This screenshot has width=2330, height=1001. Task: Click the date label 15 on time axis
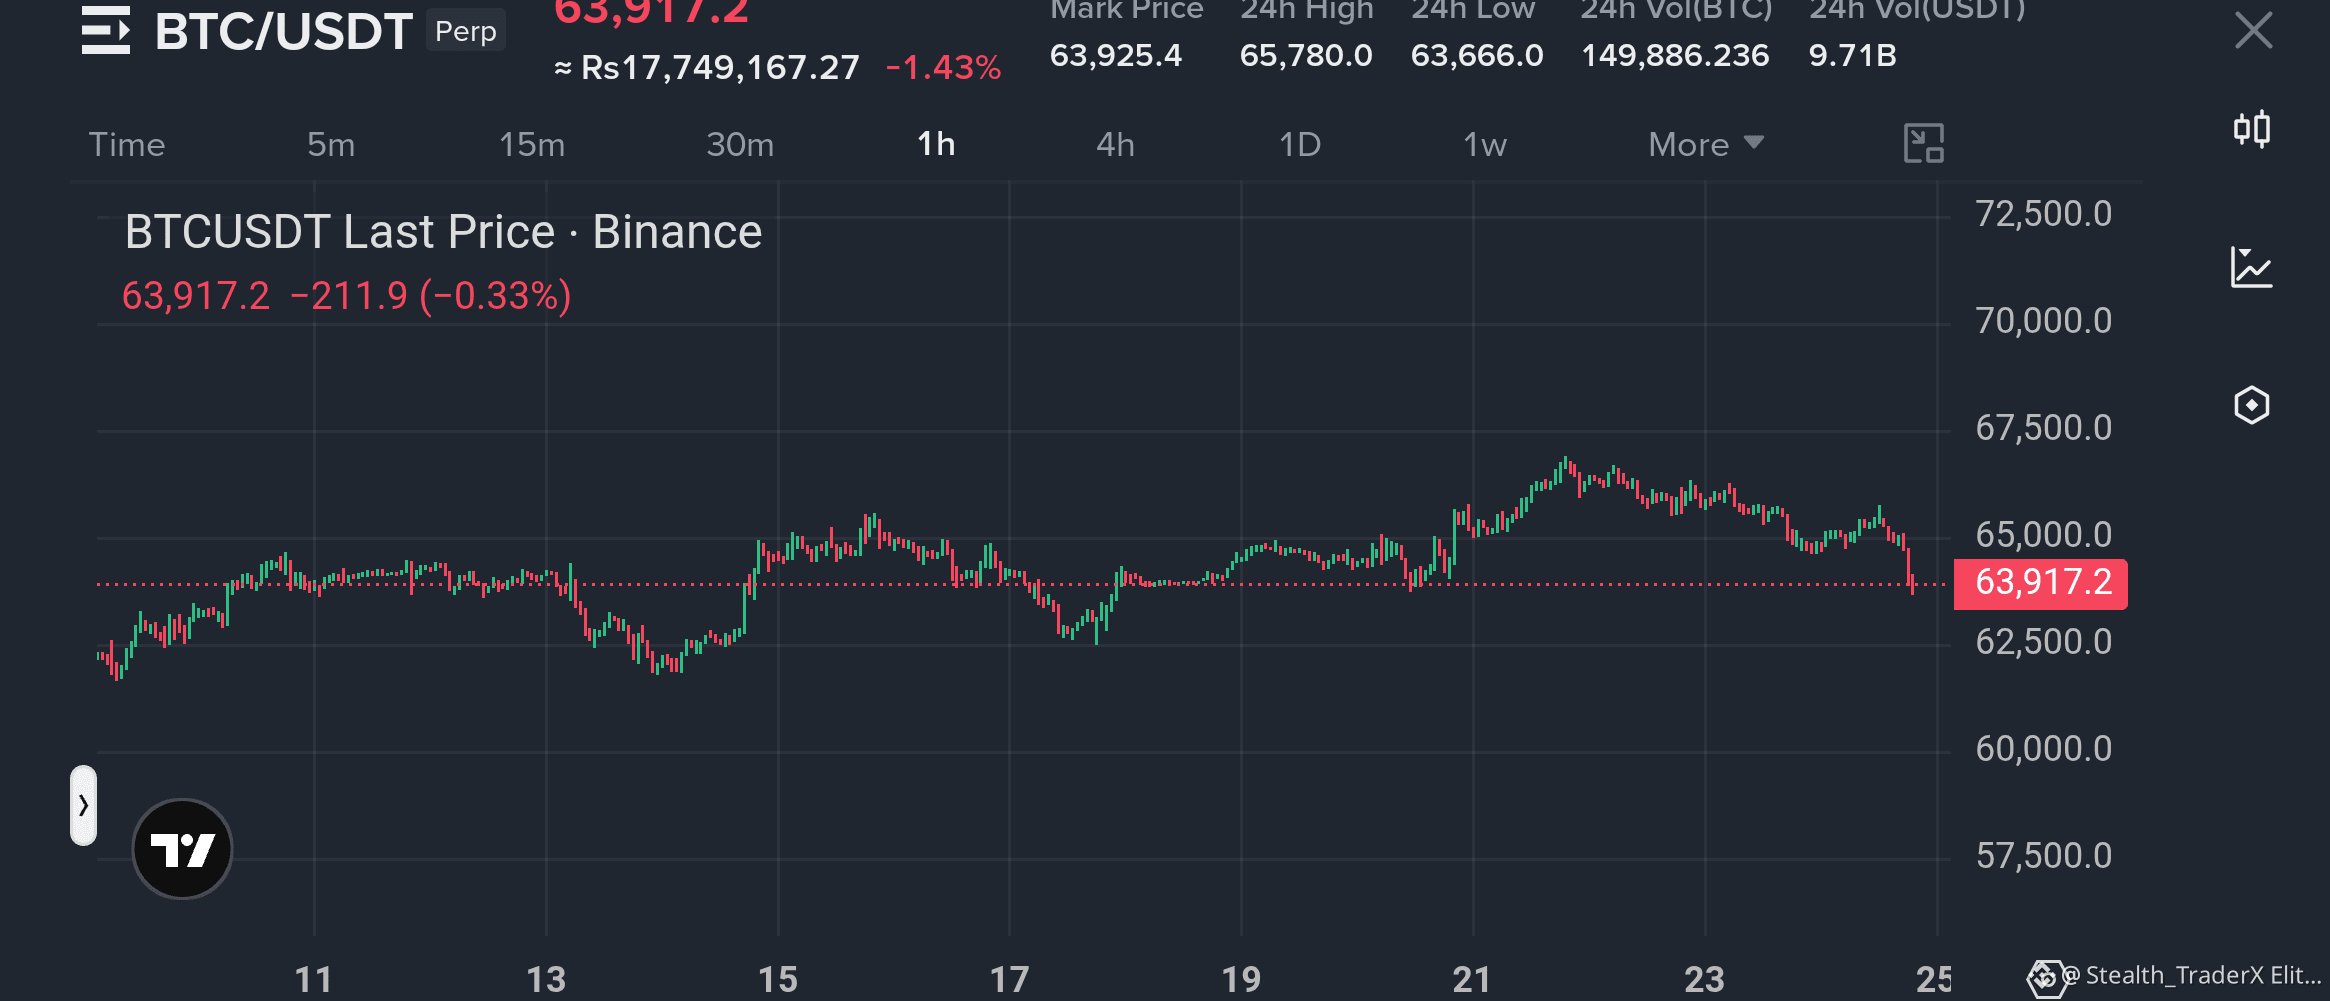(778, 979)
